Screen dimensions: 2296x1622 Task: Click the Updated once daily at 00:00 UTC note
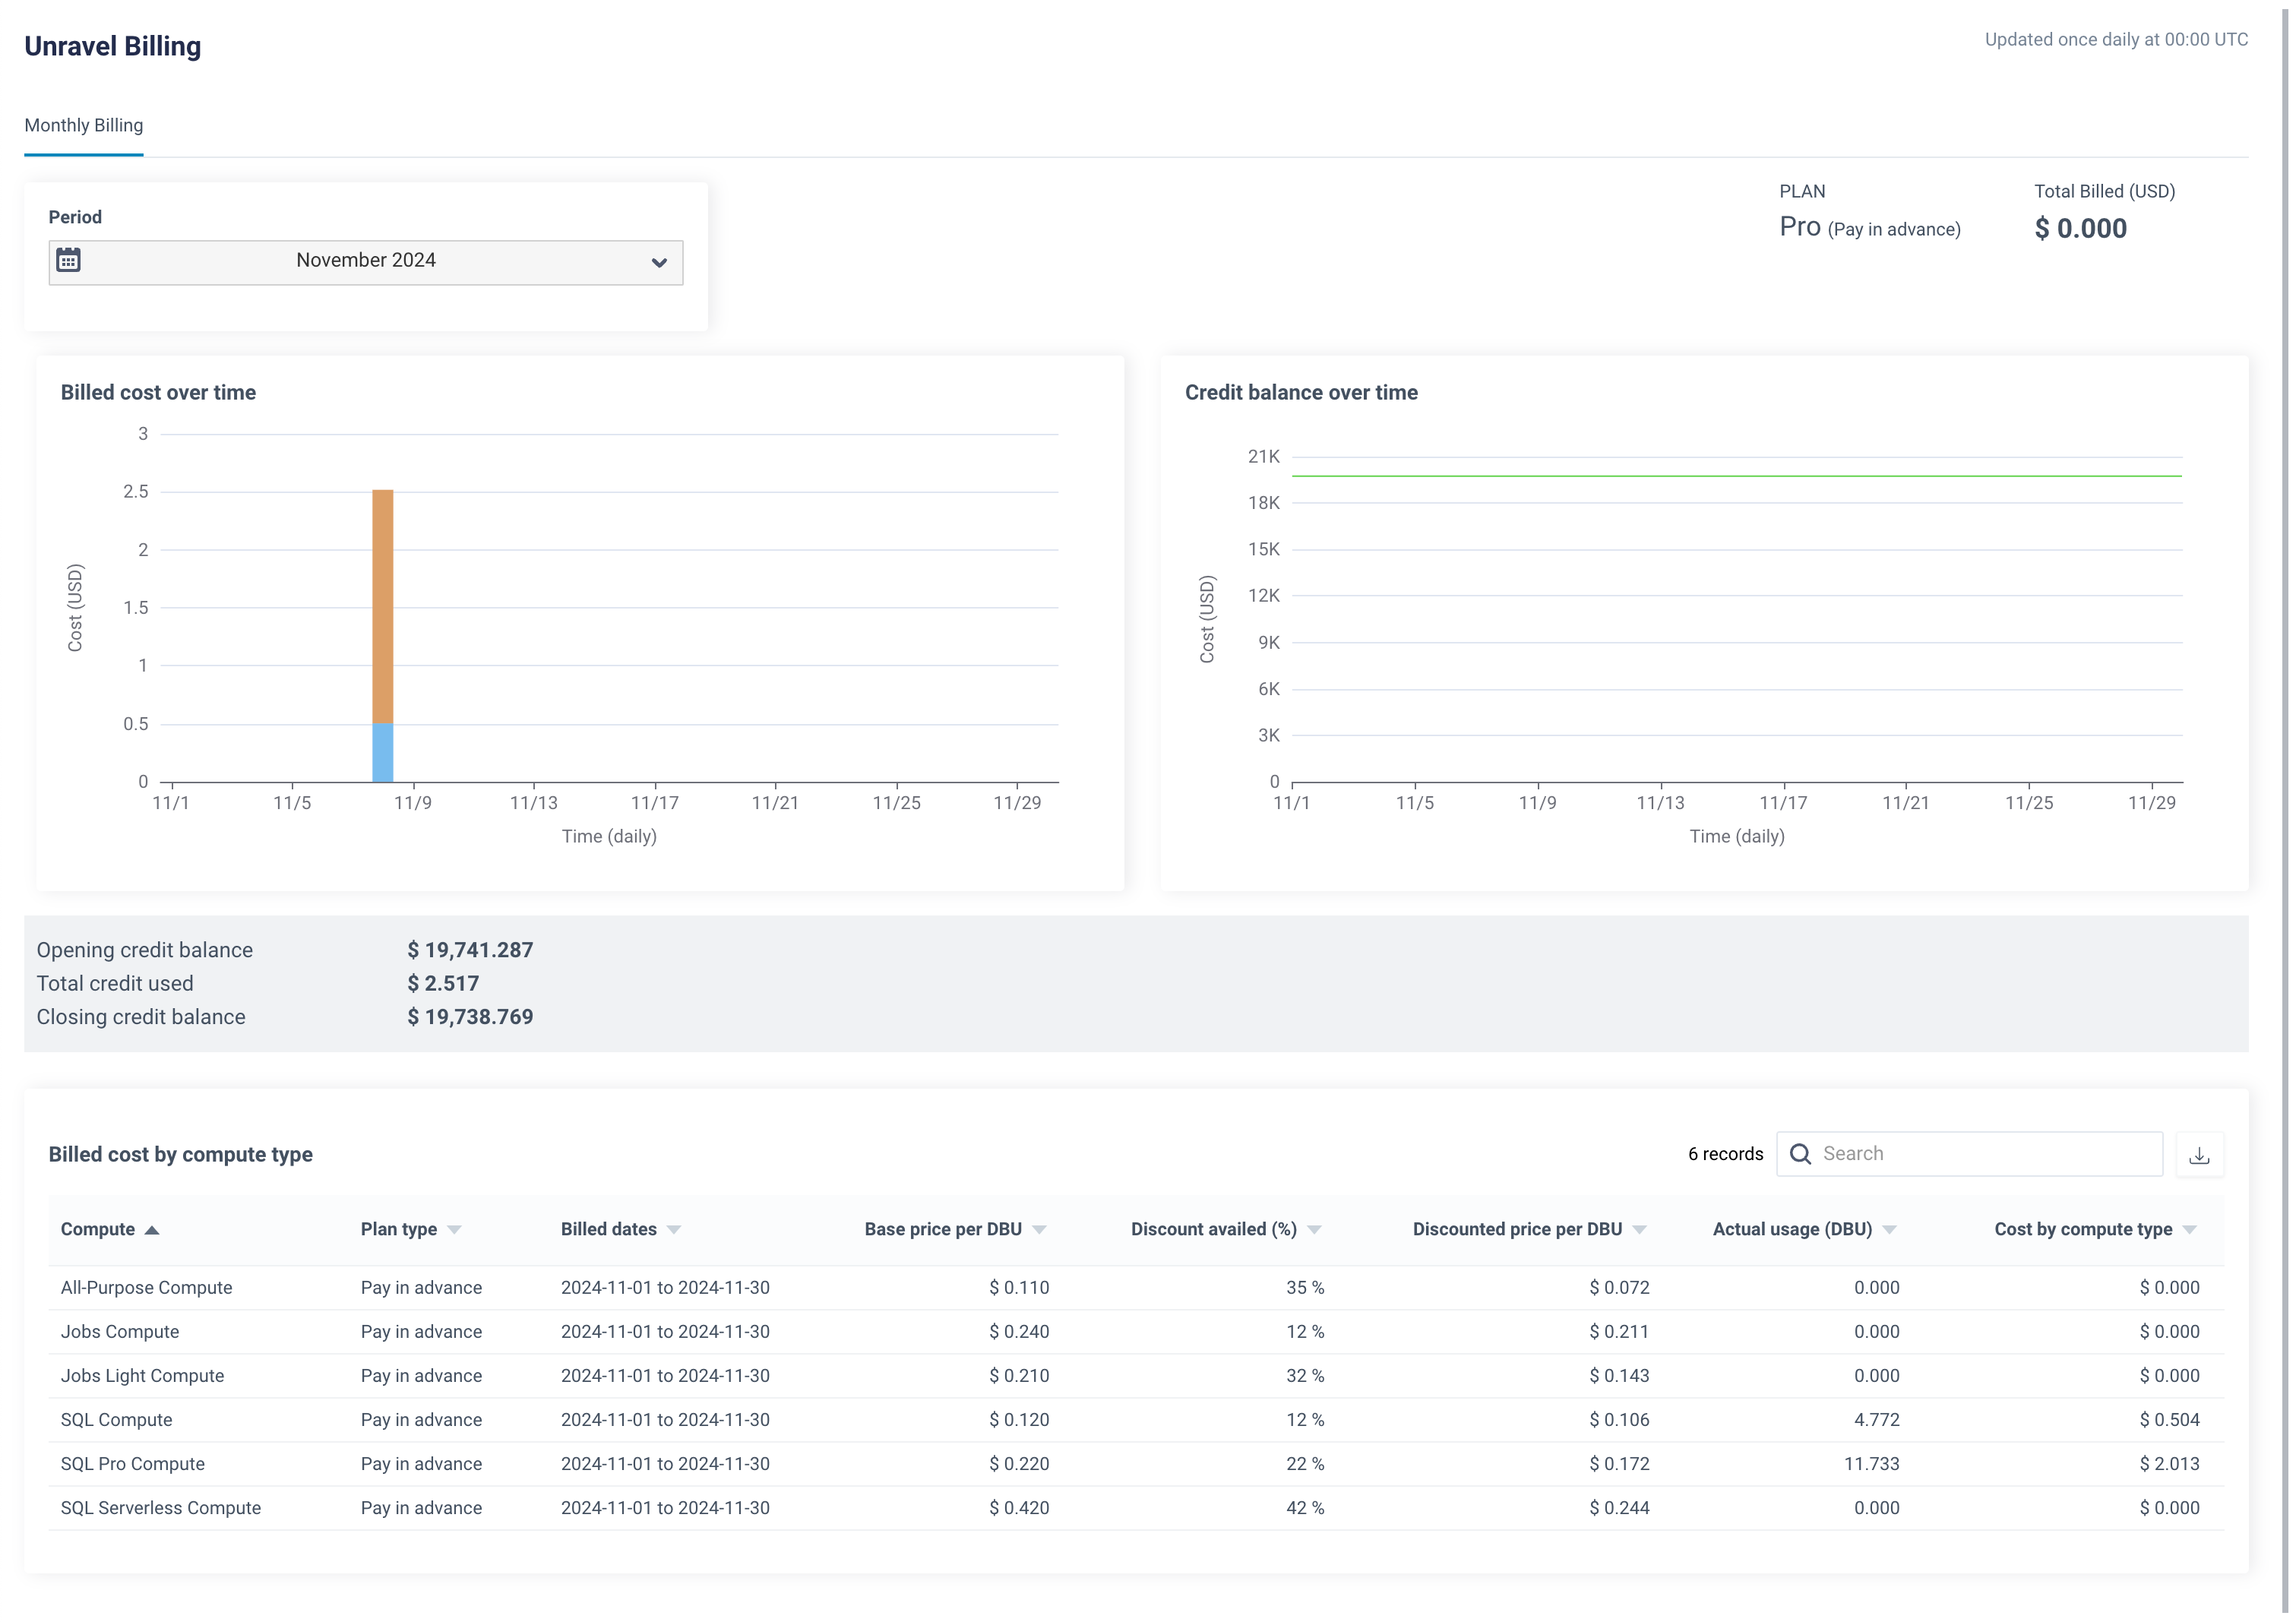[x=2116, y=40]
